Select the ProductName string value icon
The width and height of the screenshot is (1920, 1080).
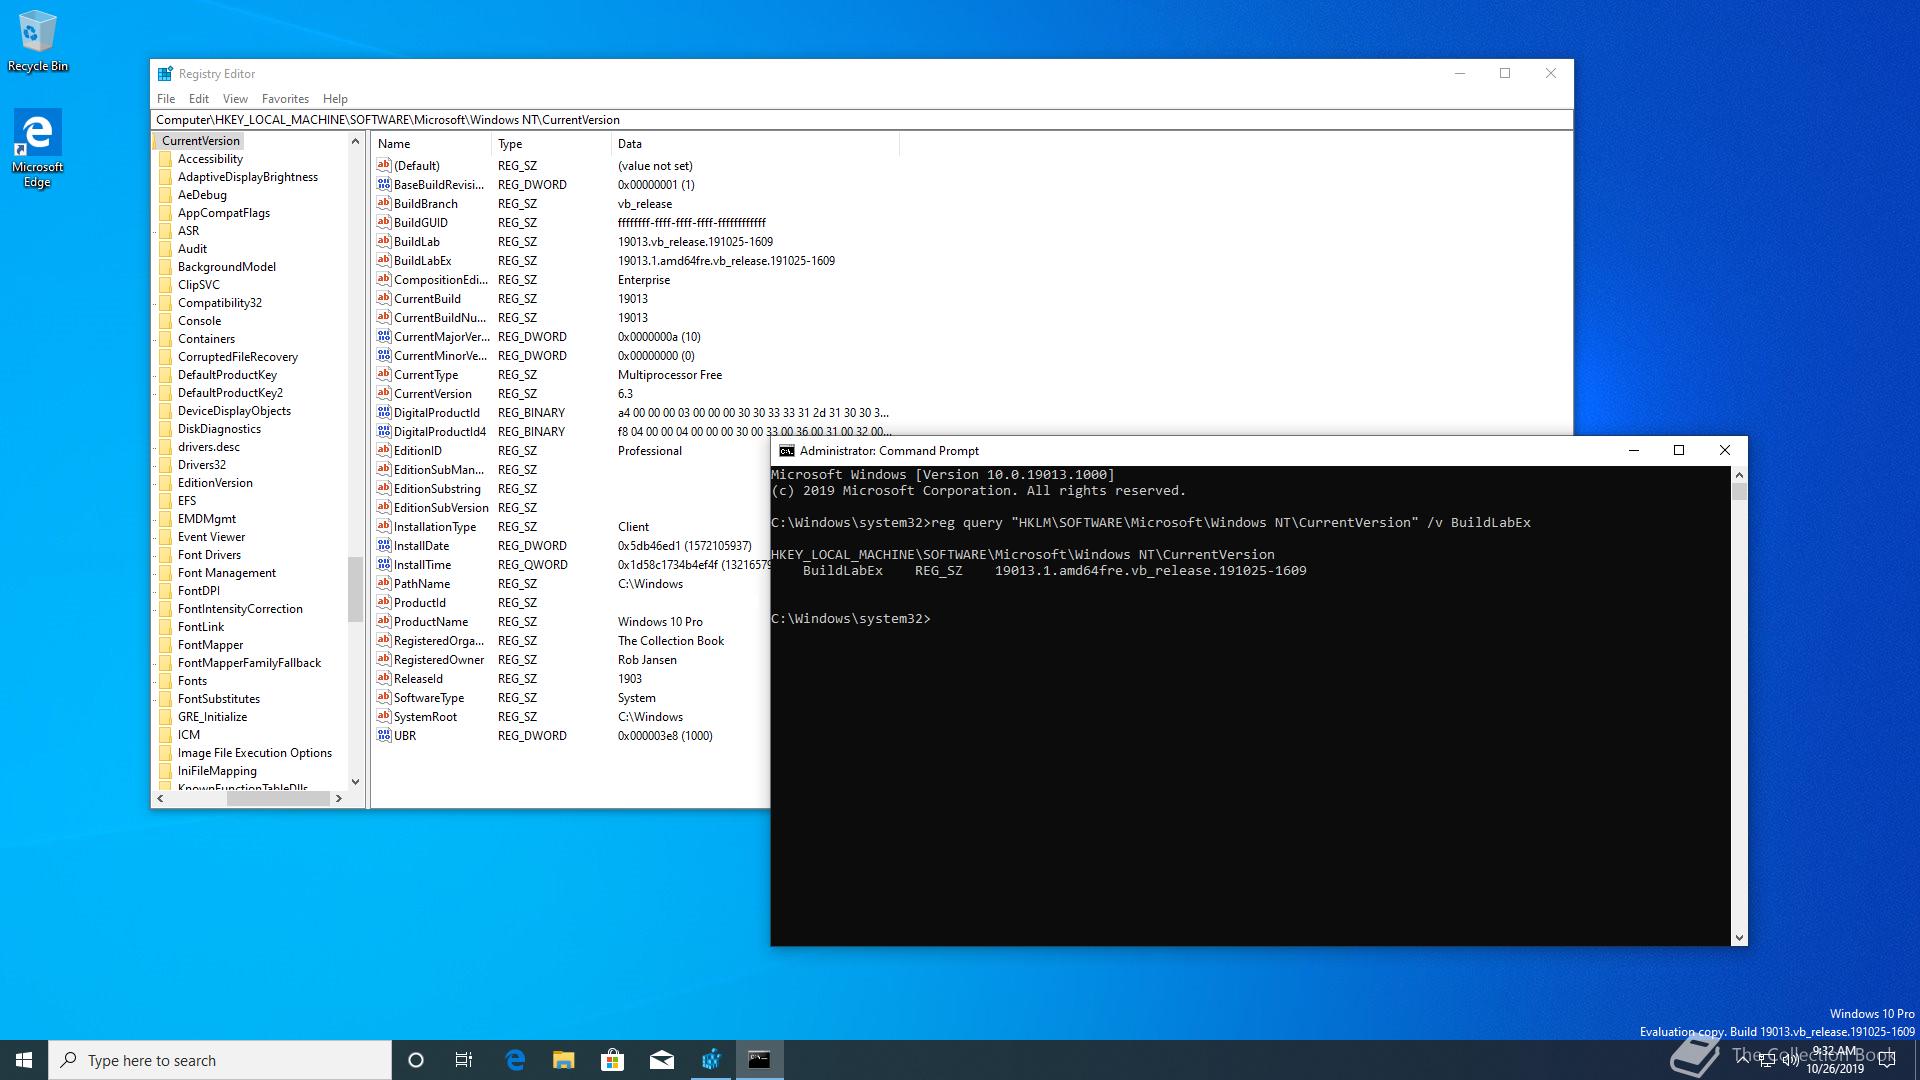(383, 622)
